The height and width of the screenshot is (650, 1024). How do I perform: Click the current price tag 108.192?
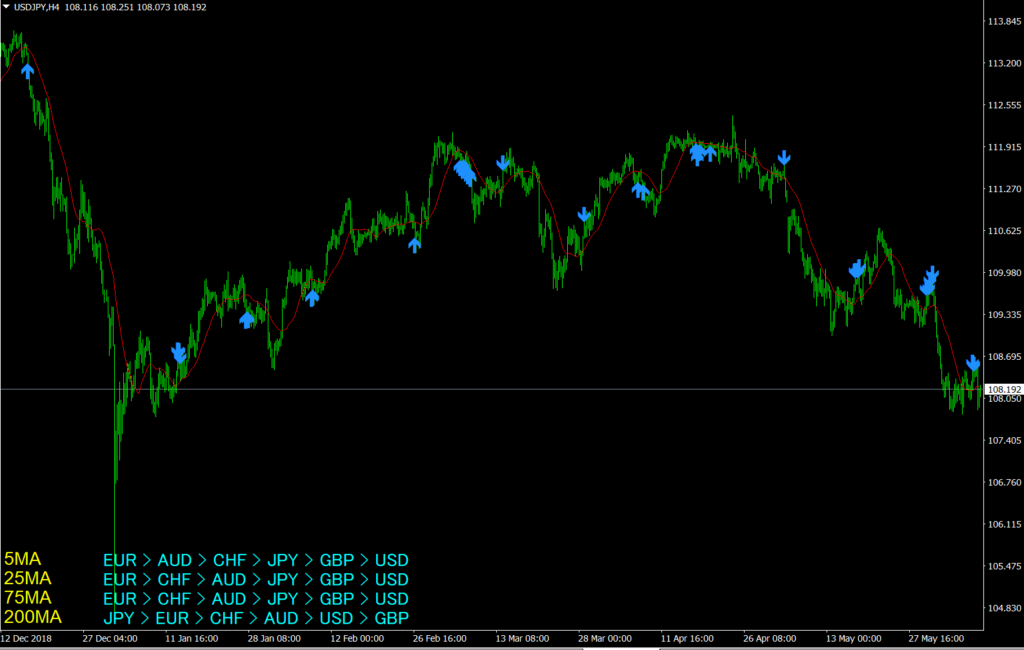tap(1002, 389)
